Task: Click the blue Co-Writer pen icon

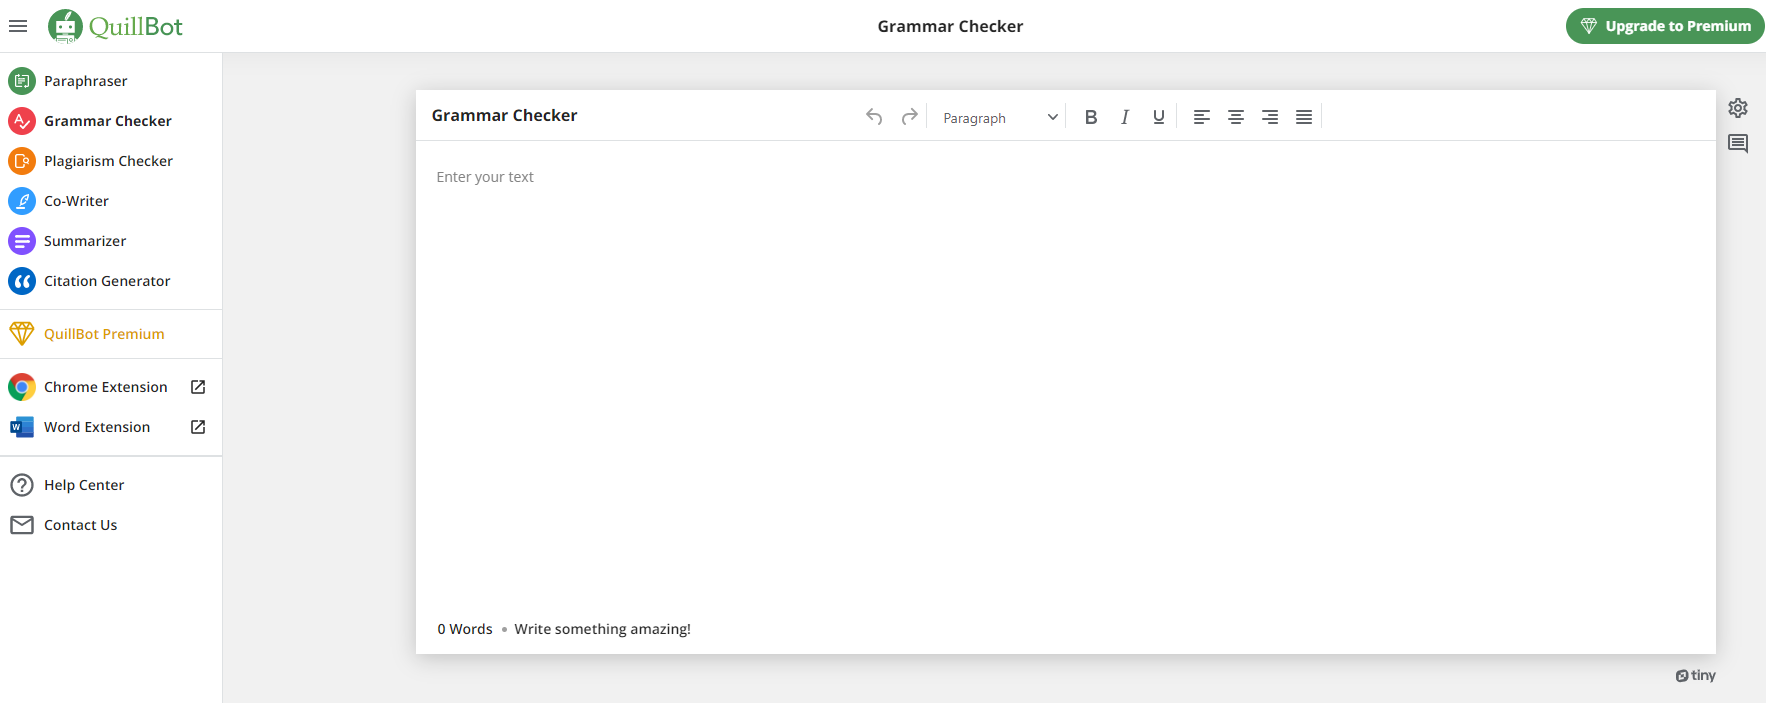Action: [22, 201]
